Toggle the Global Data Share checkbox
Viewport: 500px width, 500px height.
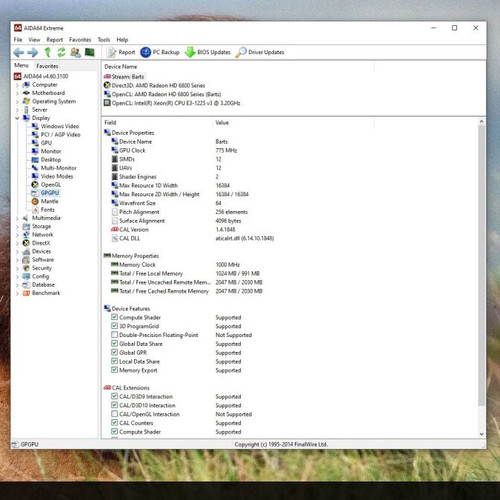[114, 343]
